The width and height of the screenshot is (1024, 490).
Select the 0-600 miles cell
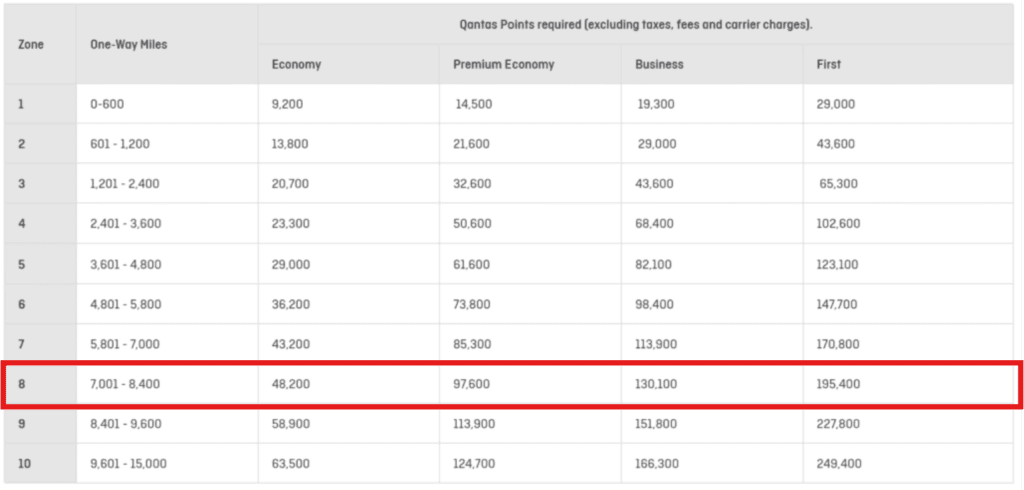(167, 104)
